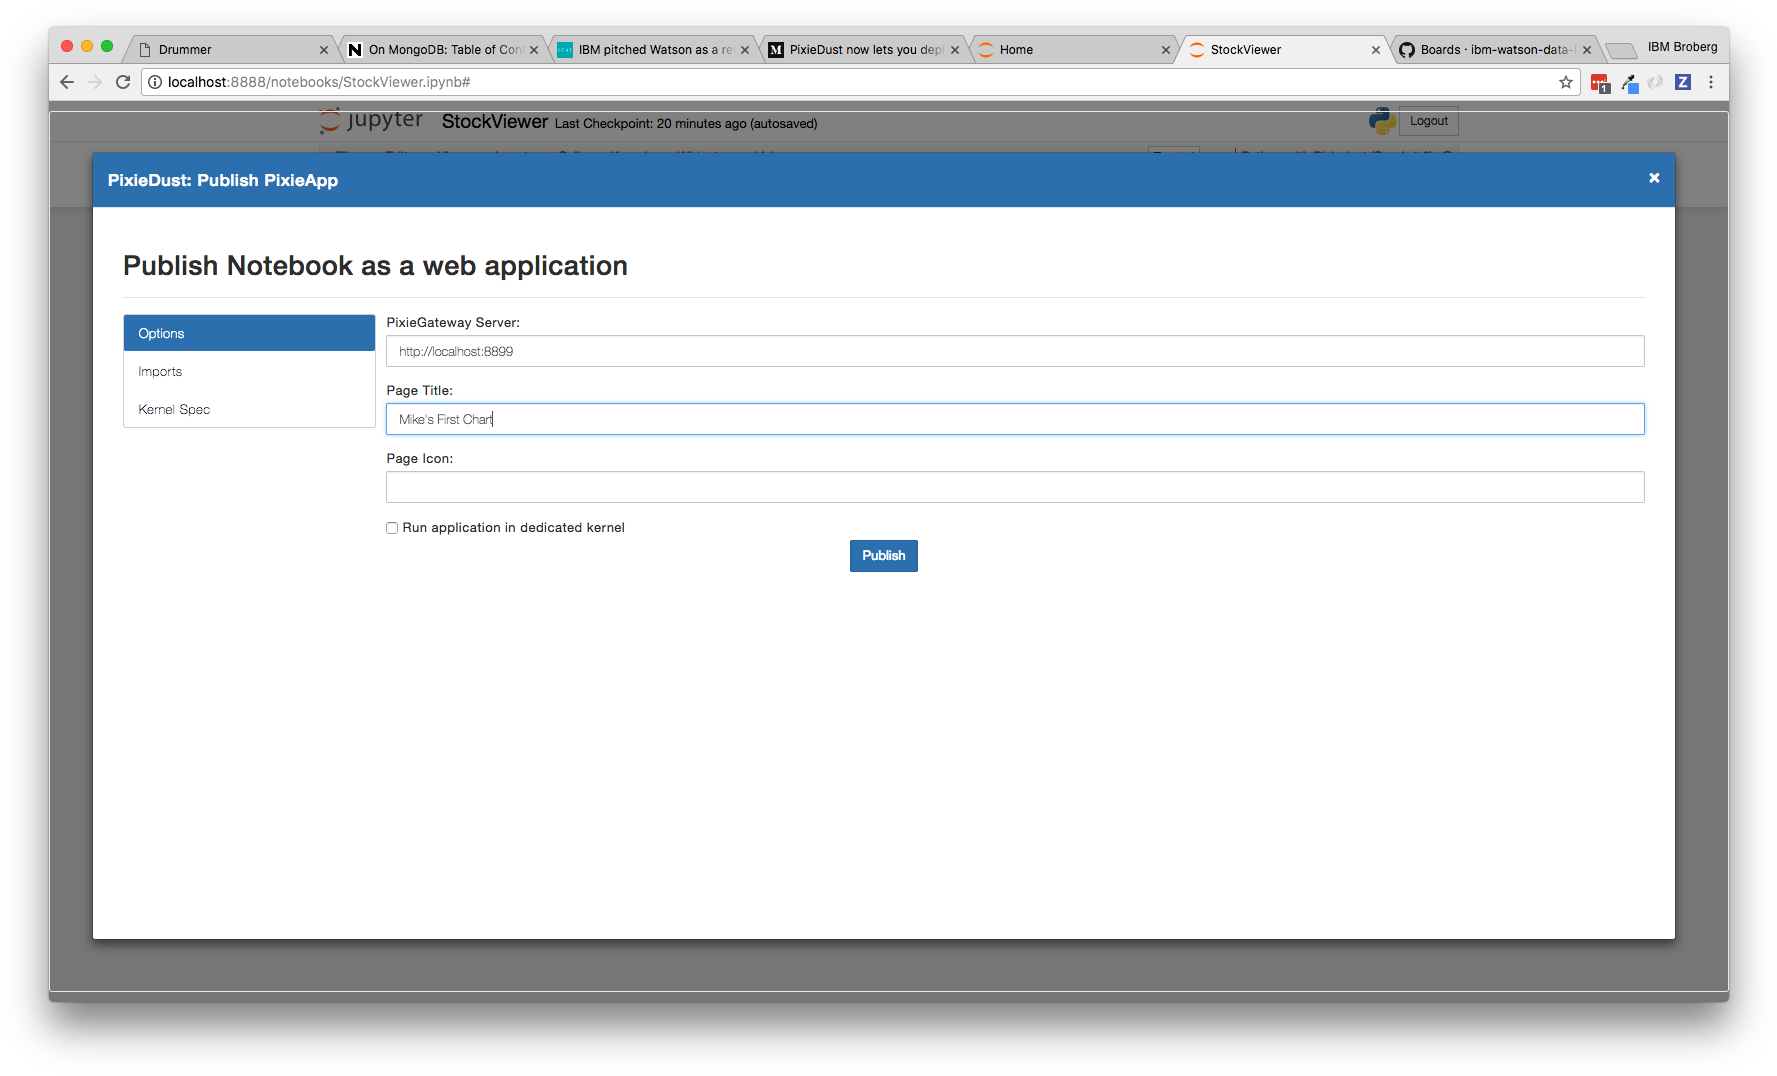Click the blue Z extension icon
Image resolution: width=1777 pixels, height=1076 pixels.
tap(1683, 82)
